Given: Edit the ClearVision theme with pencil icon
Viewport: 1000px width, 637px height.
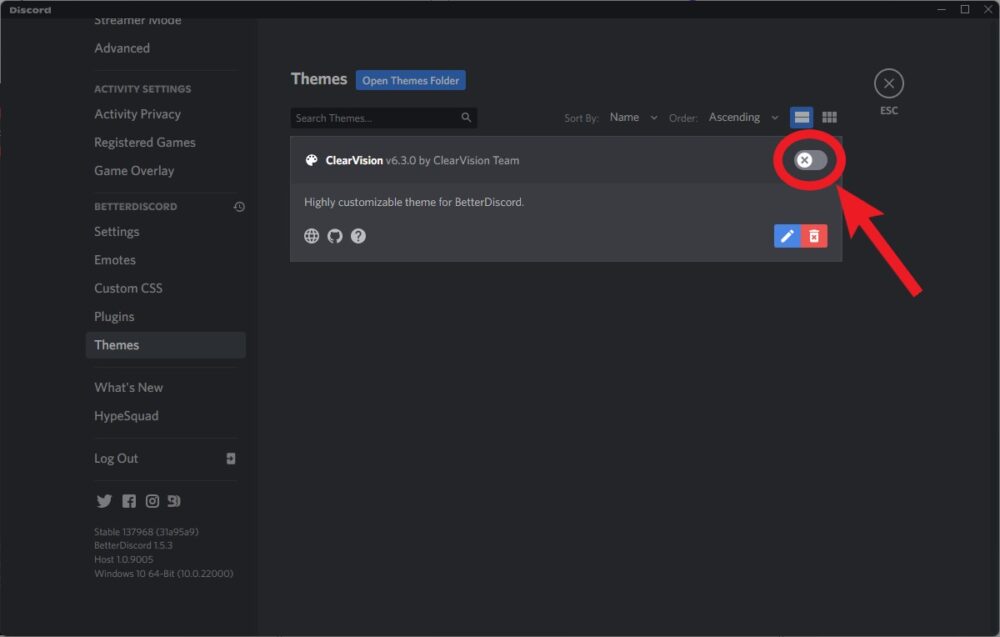Looking at the screenshot, I should 787,236.
